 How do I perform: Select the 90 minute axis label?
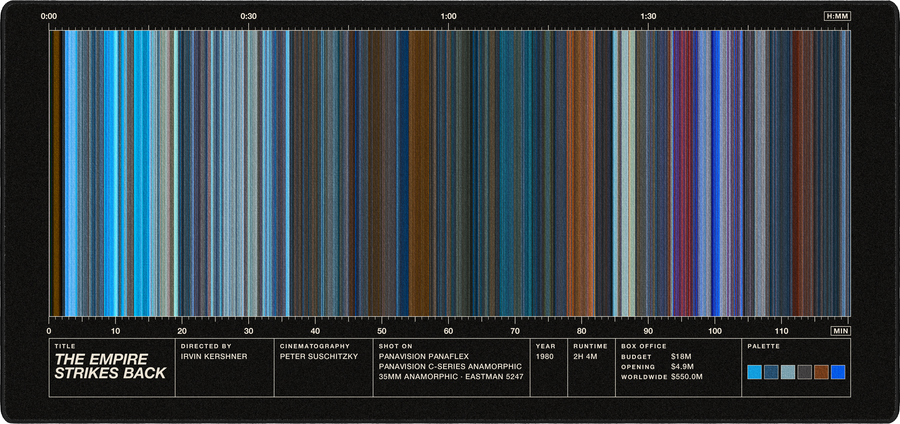[x=648, y=331]
